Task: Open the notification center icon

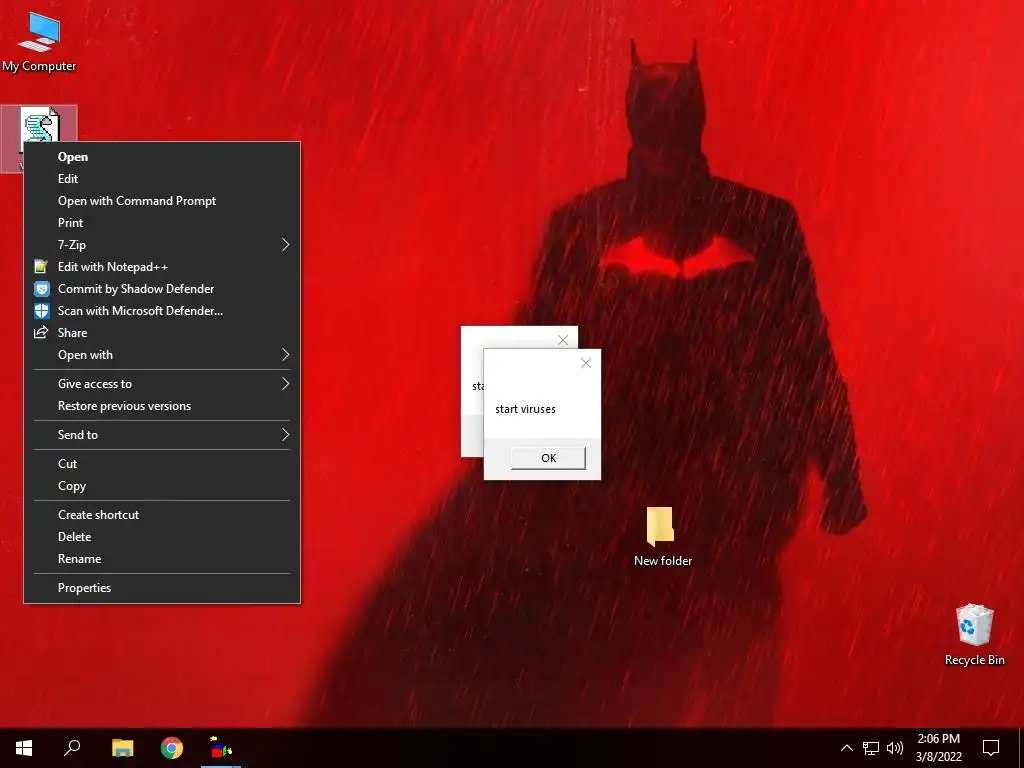Action: (991, 748)
